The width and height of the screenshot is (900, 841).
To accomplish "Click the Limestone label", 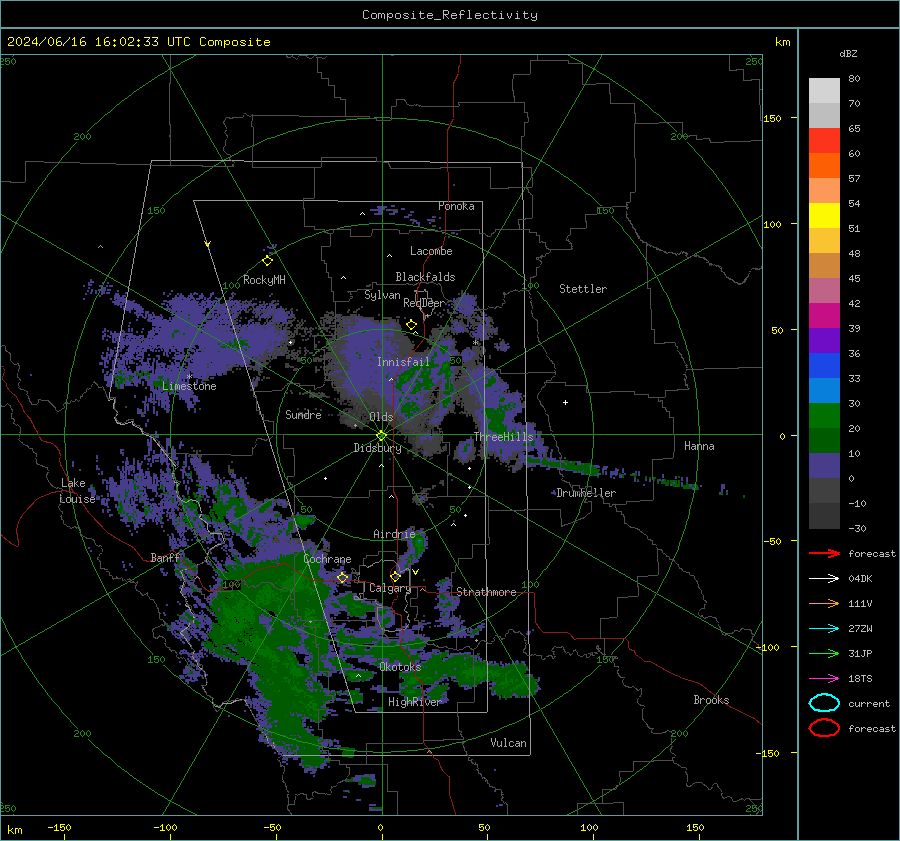I will coord(189,386).
